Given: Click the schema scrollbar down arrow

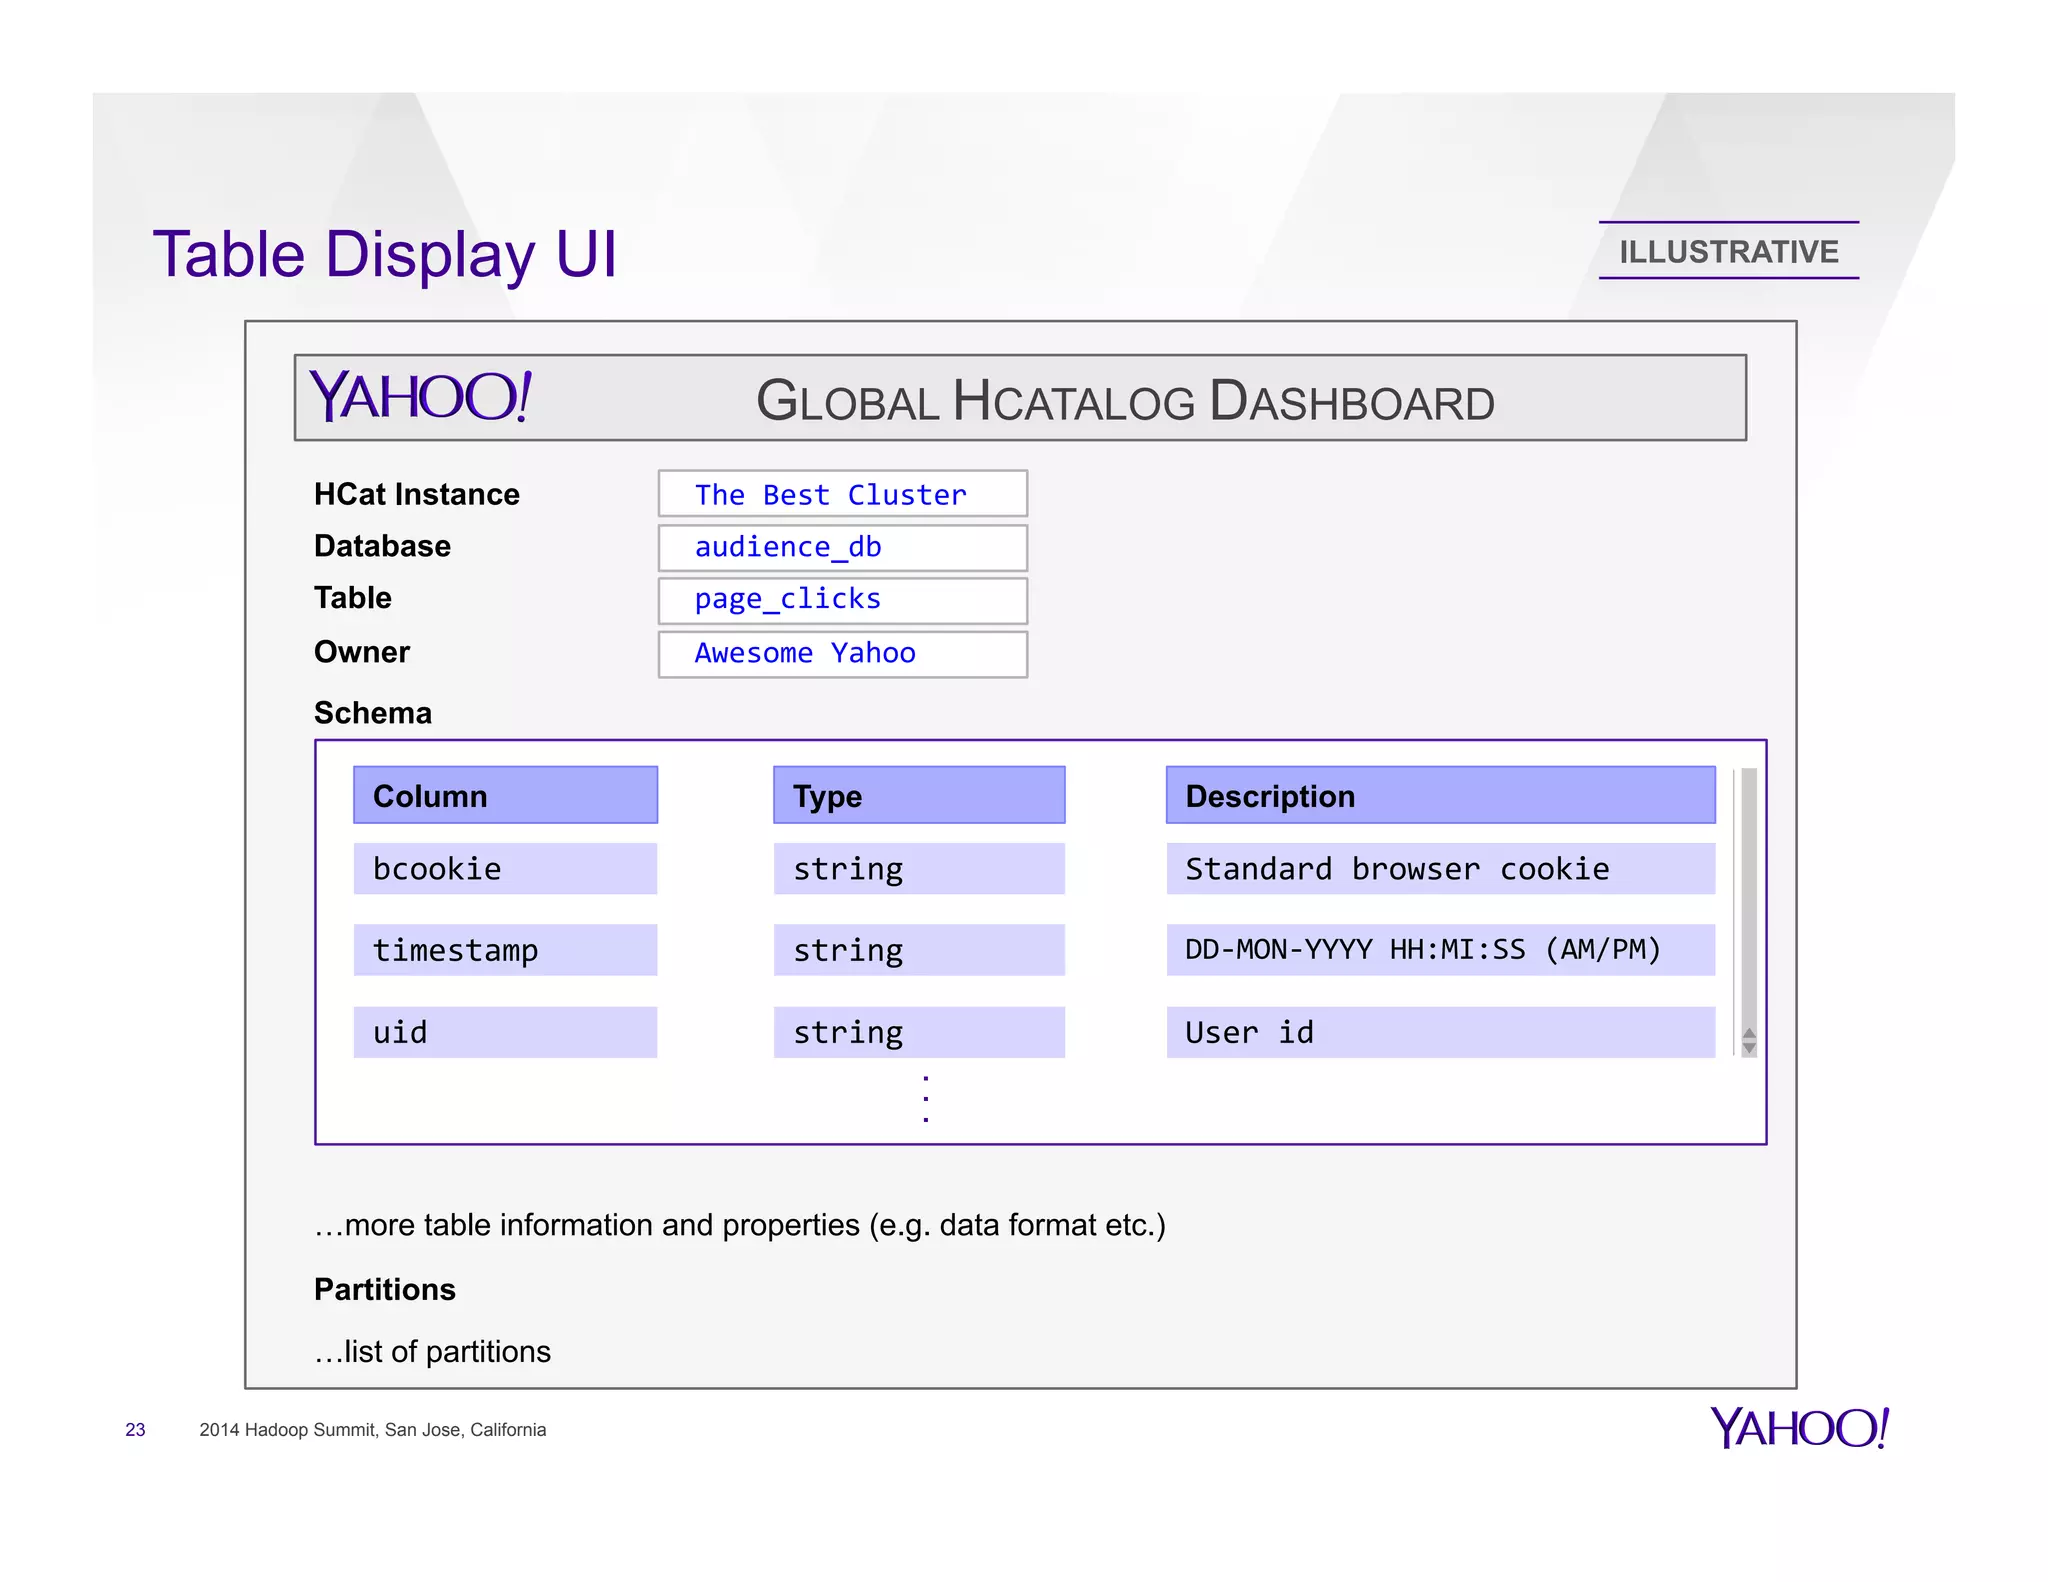Looking at the screenshot, I should (x=1749, y=1048).
